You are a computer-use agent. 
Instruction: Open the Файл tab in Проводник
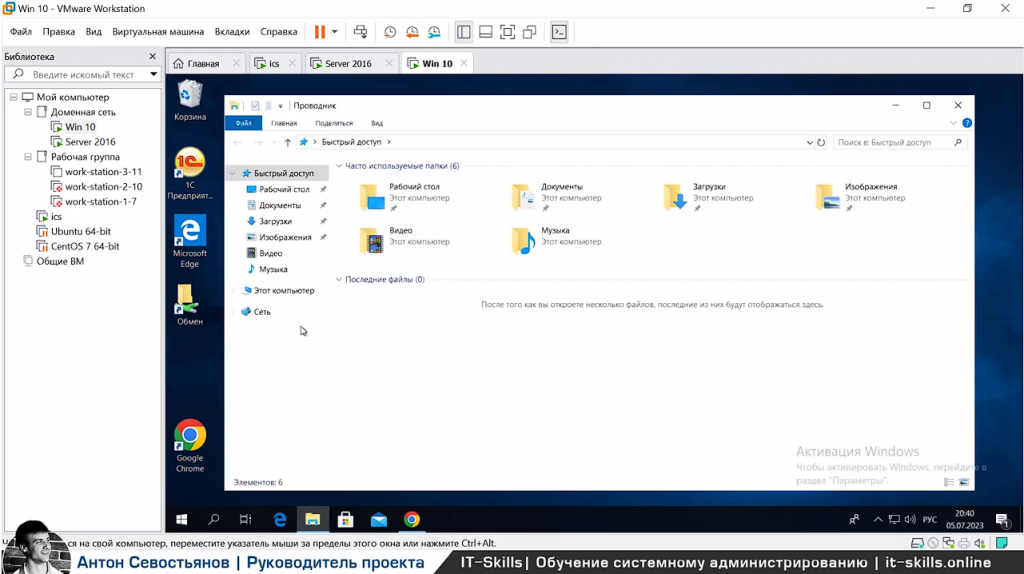[244, 123]
